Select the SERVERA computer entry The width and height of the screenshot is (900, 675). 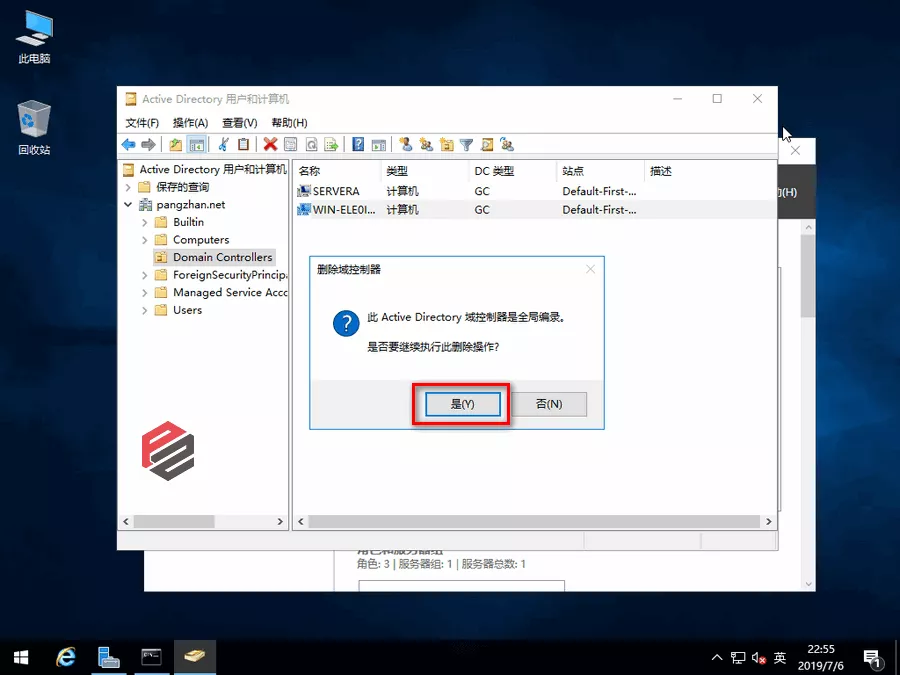(x=335, y=191)
